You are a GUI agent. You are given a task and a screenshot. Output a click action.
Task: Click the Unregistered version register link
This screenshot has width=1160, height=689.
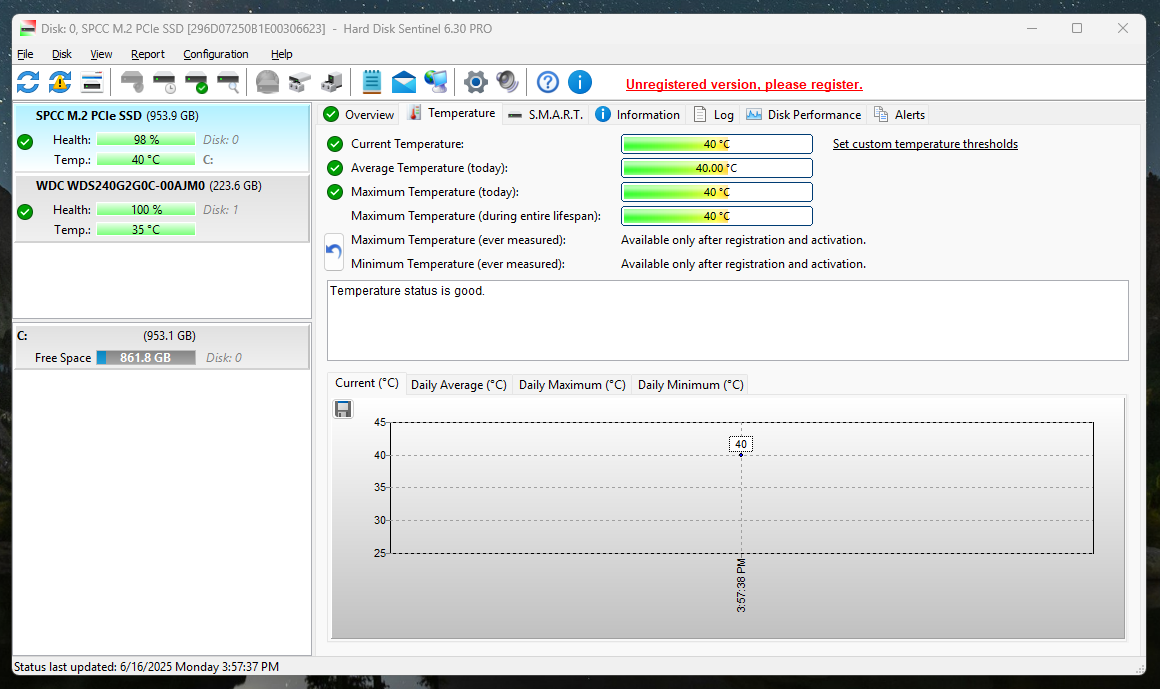(744, 85)
